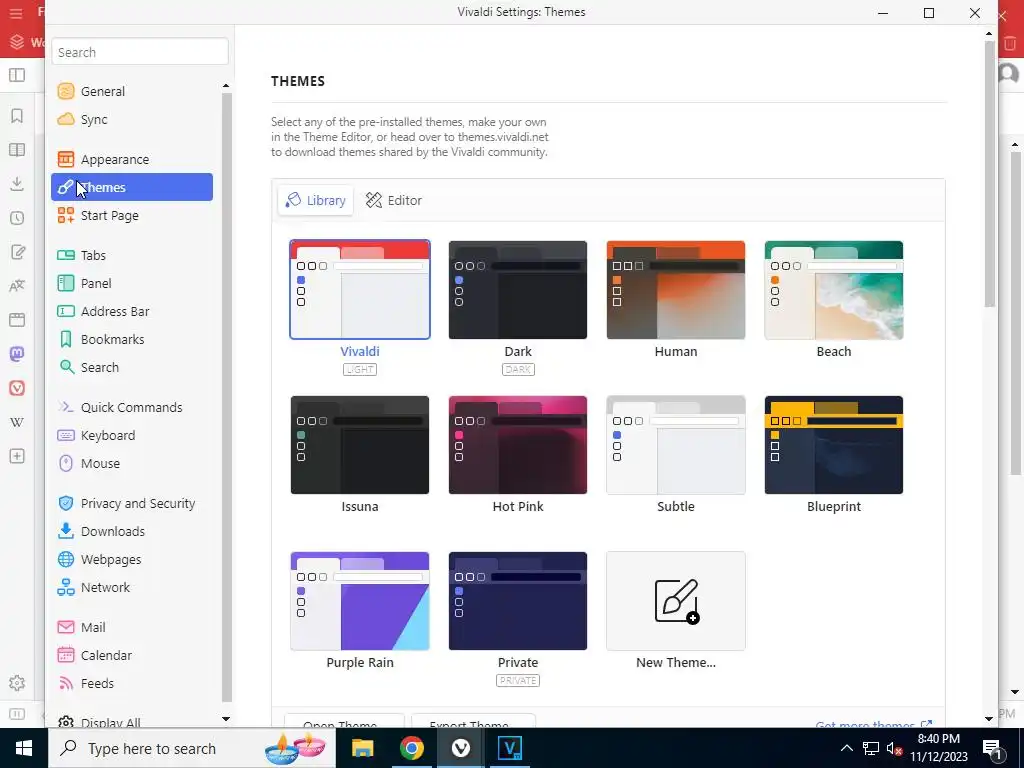Viewport: 1024px width, 768px height.
Task: Create a New Theme
Action: coord(676,601)
